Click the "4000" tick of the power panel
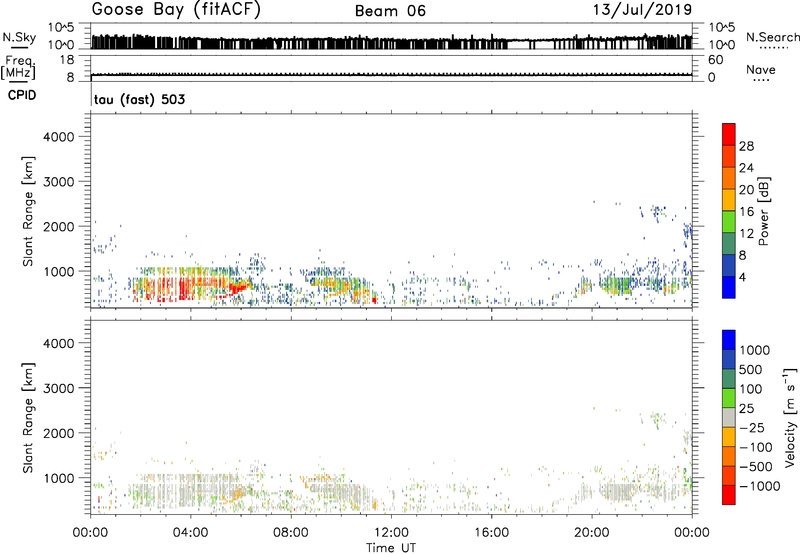Image resolution: width=800 pixels, height=554 pixels. (59, 137)
